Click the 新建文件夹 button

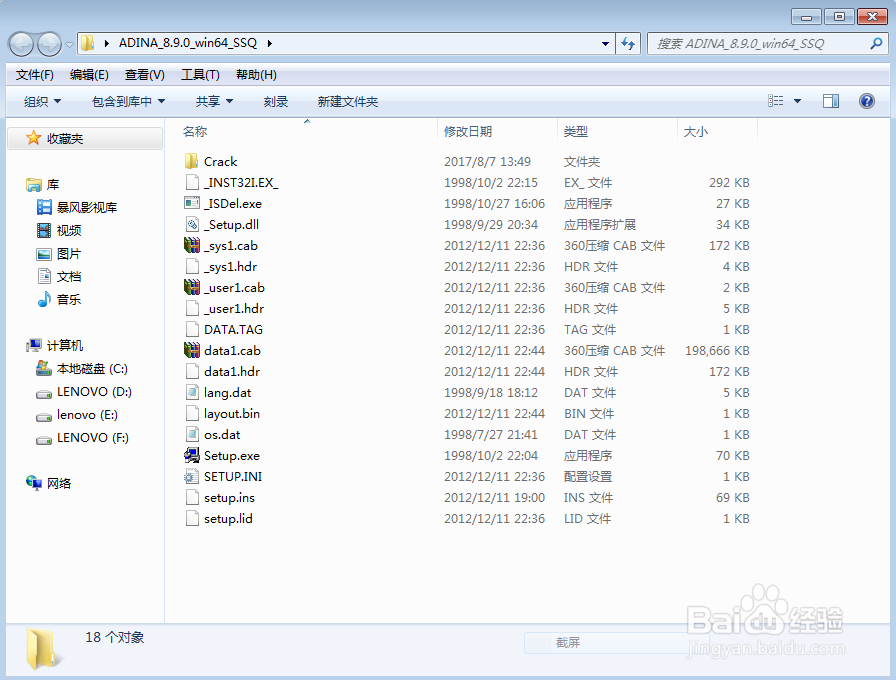pos(347,101)
